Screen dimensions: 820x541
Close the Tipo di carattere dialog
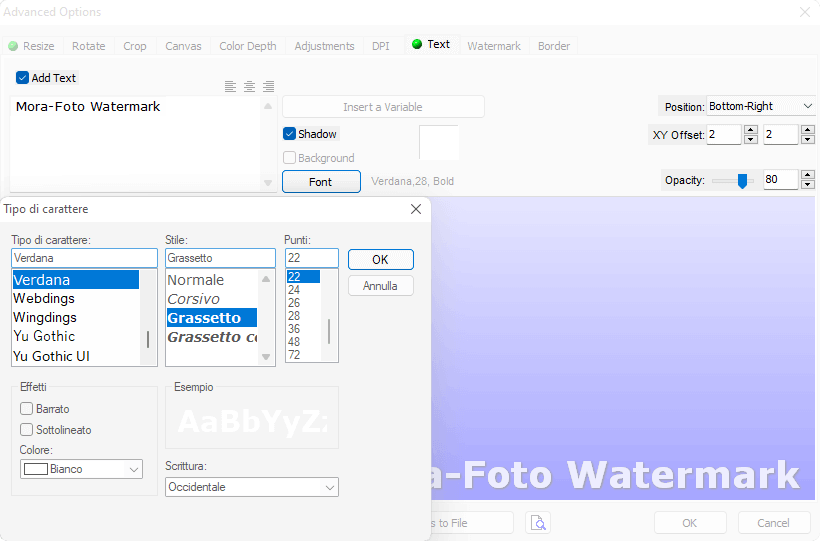click(x=416, y=209)
